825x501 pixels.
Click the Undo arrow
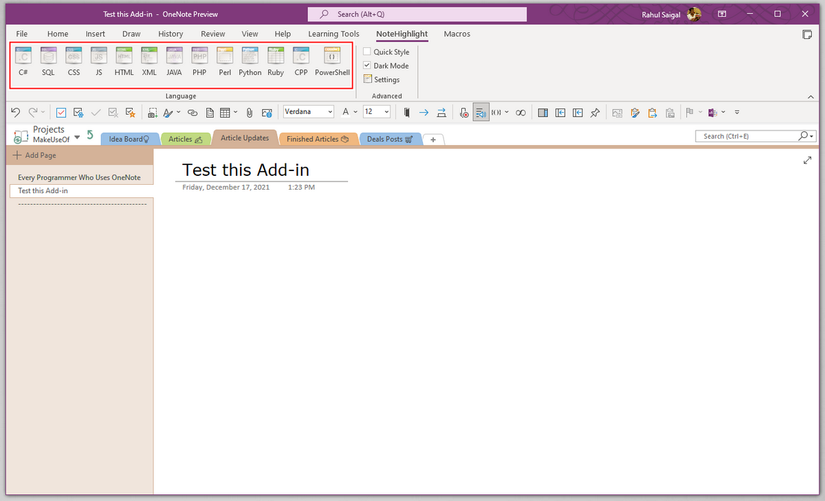click(x=15, y=112)
